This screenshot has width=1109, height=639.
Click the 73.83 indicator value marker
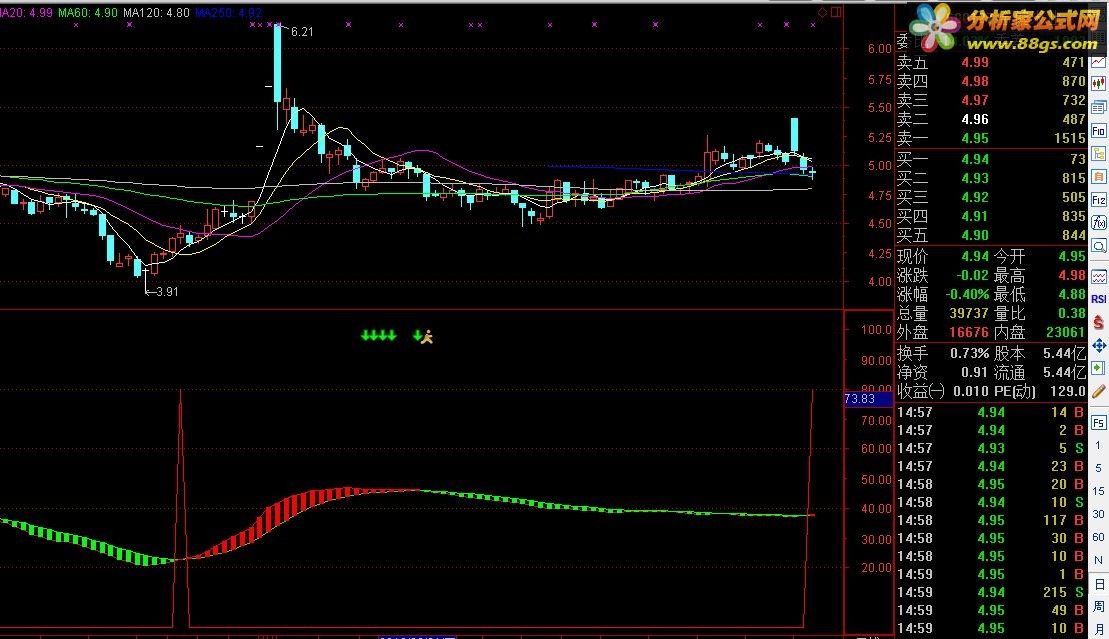[869, 398]
